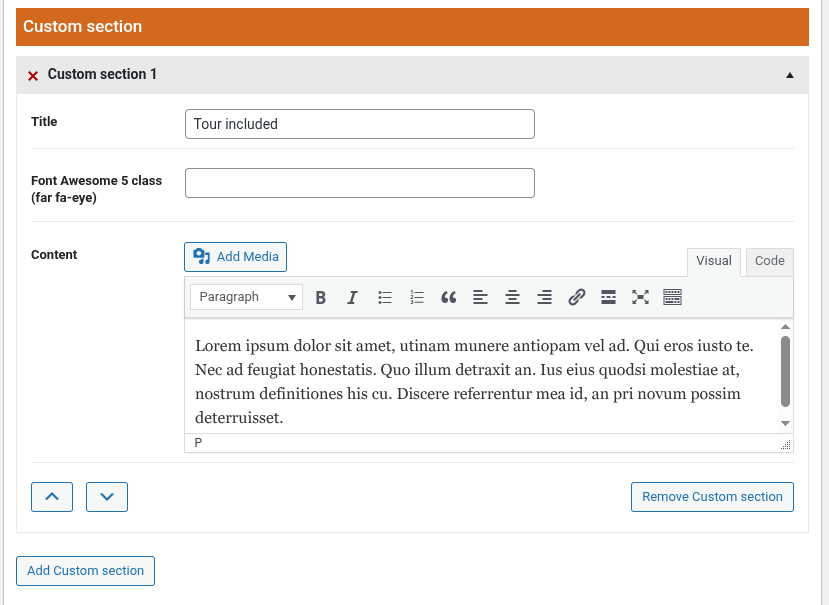The image size is (829, 605).
Task: Click the Font Awesome 5 class field
Action: (360, 183)
